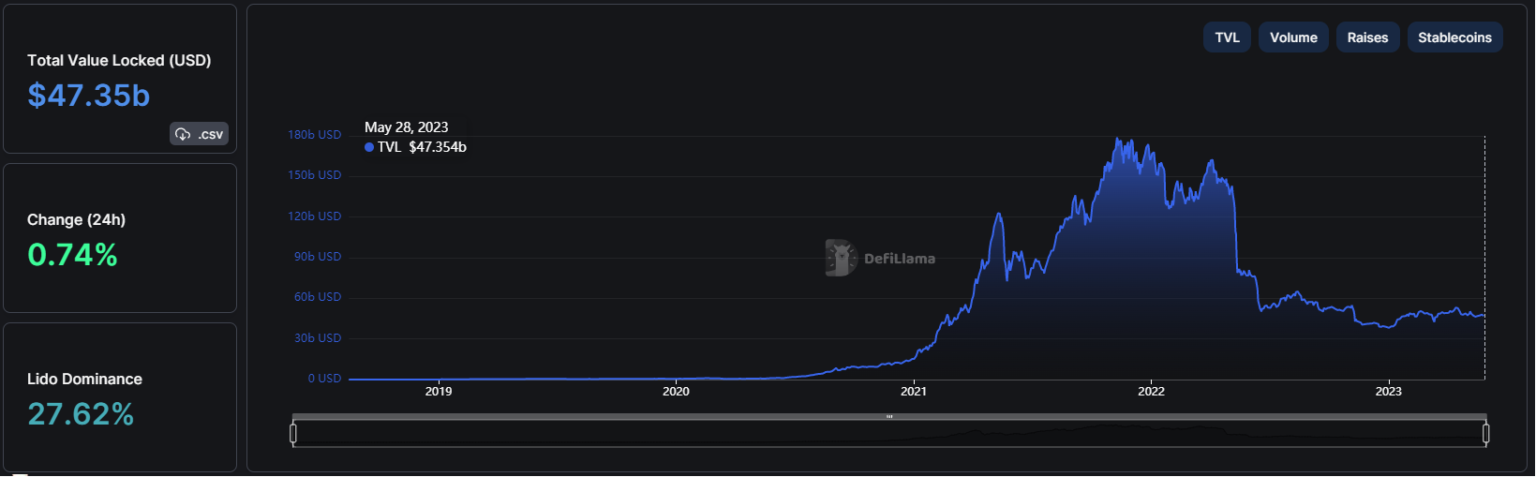Screen dimensions: 1536x477
Task: Turn on the Stablecoins series
Action: [1454, 37]
